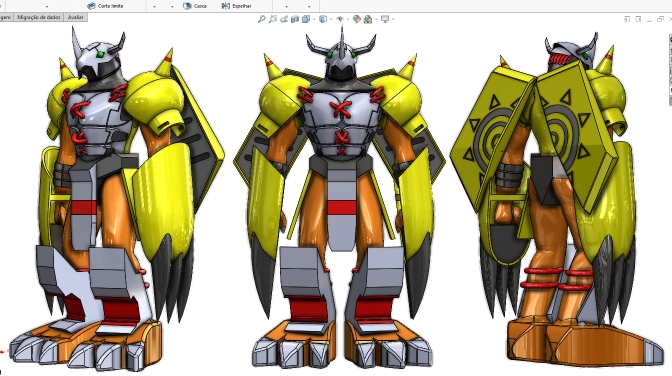Restore down the document window
Viewport: 672px width, 376px height.
(x=660, y=19)
